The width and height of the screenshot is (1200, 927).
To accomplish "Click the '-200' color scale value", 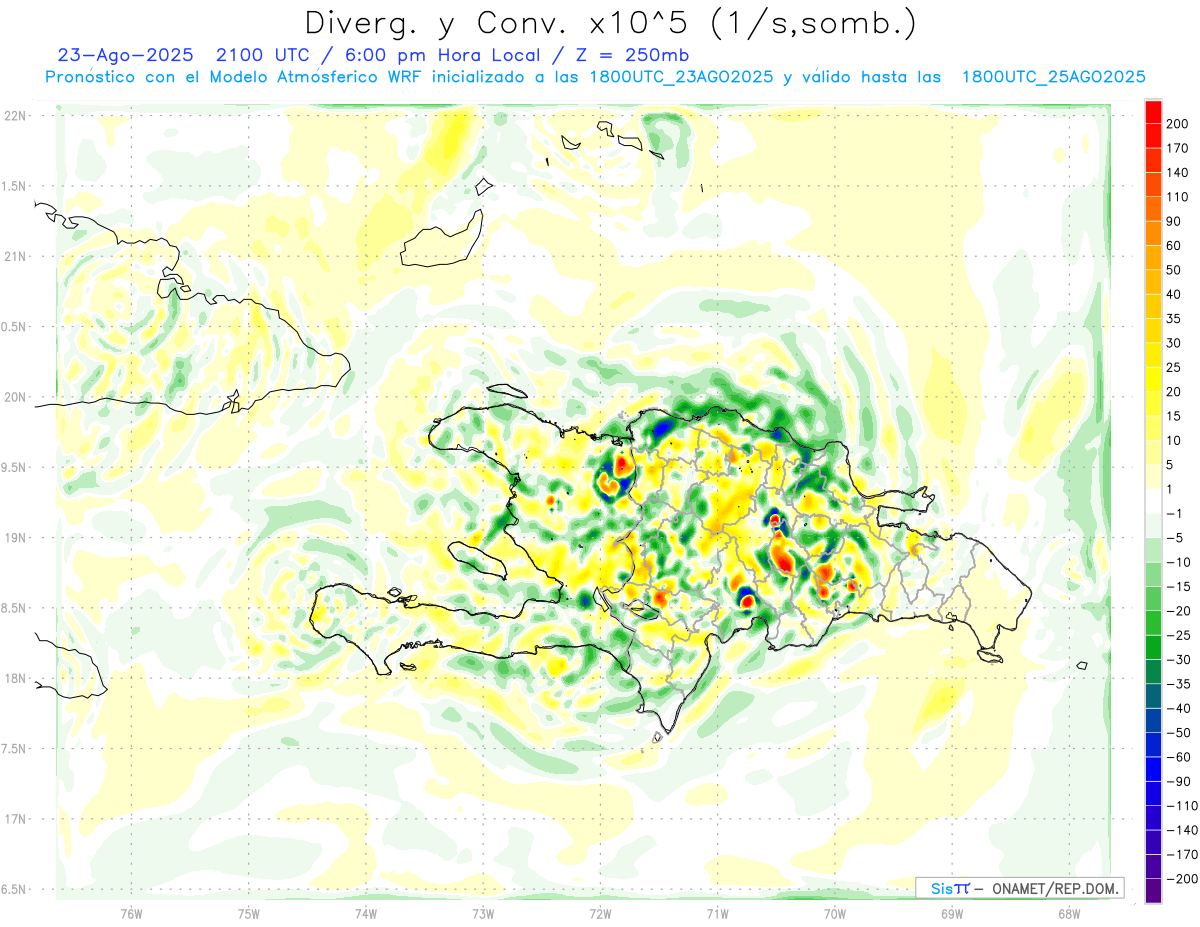I will [1181, 879].
